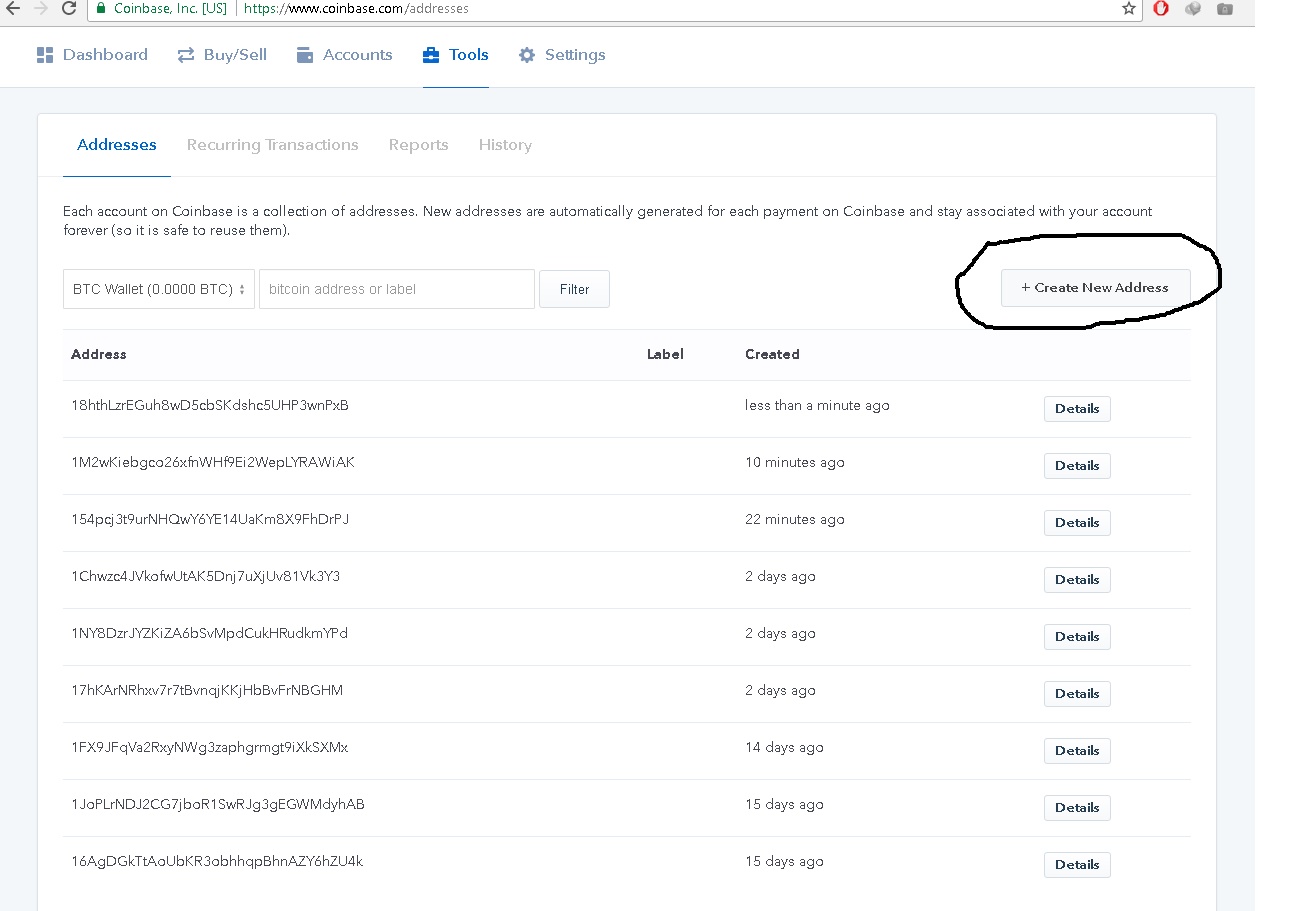Image resolution: width=1294 pixels, height=911 pixels.
Task: Open Details for address 1Chwzc4JVkofwUtAK5Dnj7uXjUv81Vk3Y3
Action: [x=1077, y=580]
